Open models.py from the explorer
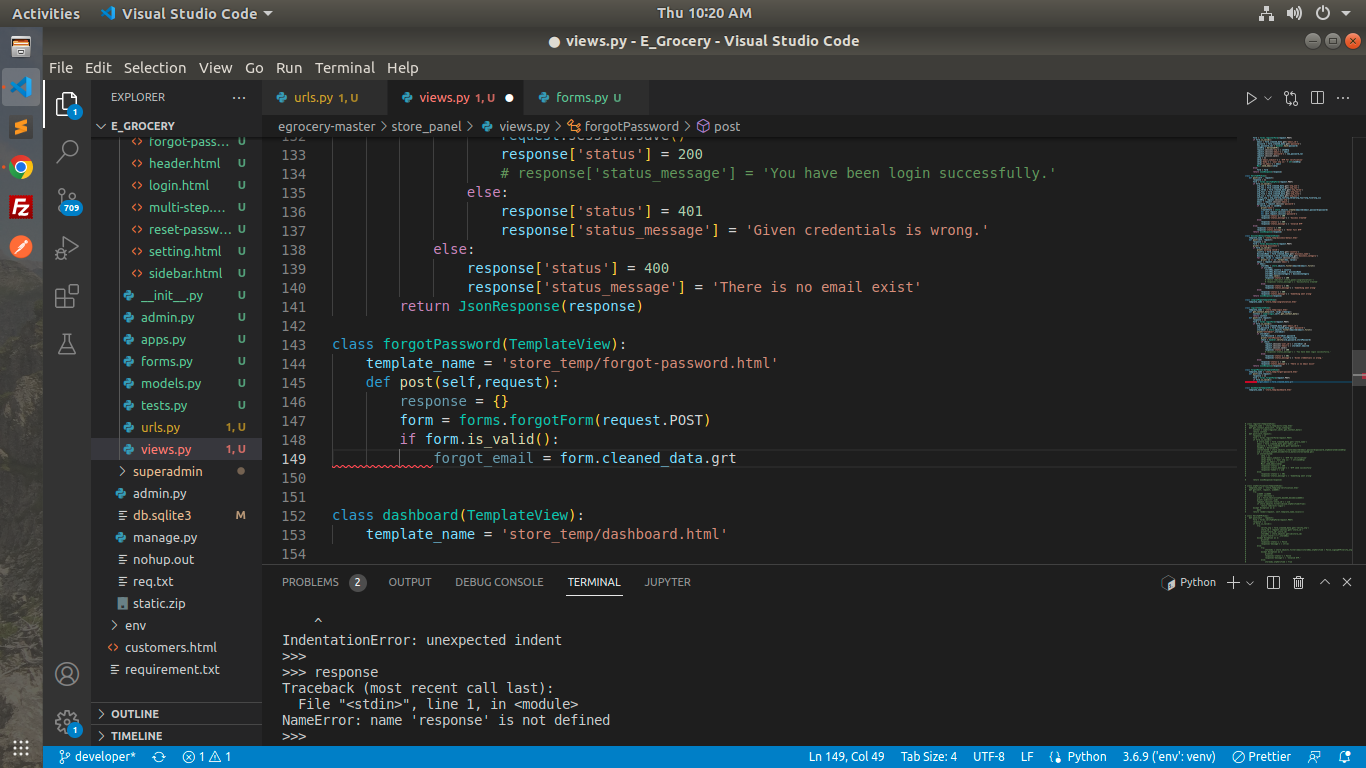 (x=171, y=383)
